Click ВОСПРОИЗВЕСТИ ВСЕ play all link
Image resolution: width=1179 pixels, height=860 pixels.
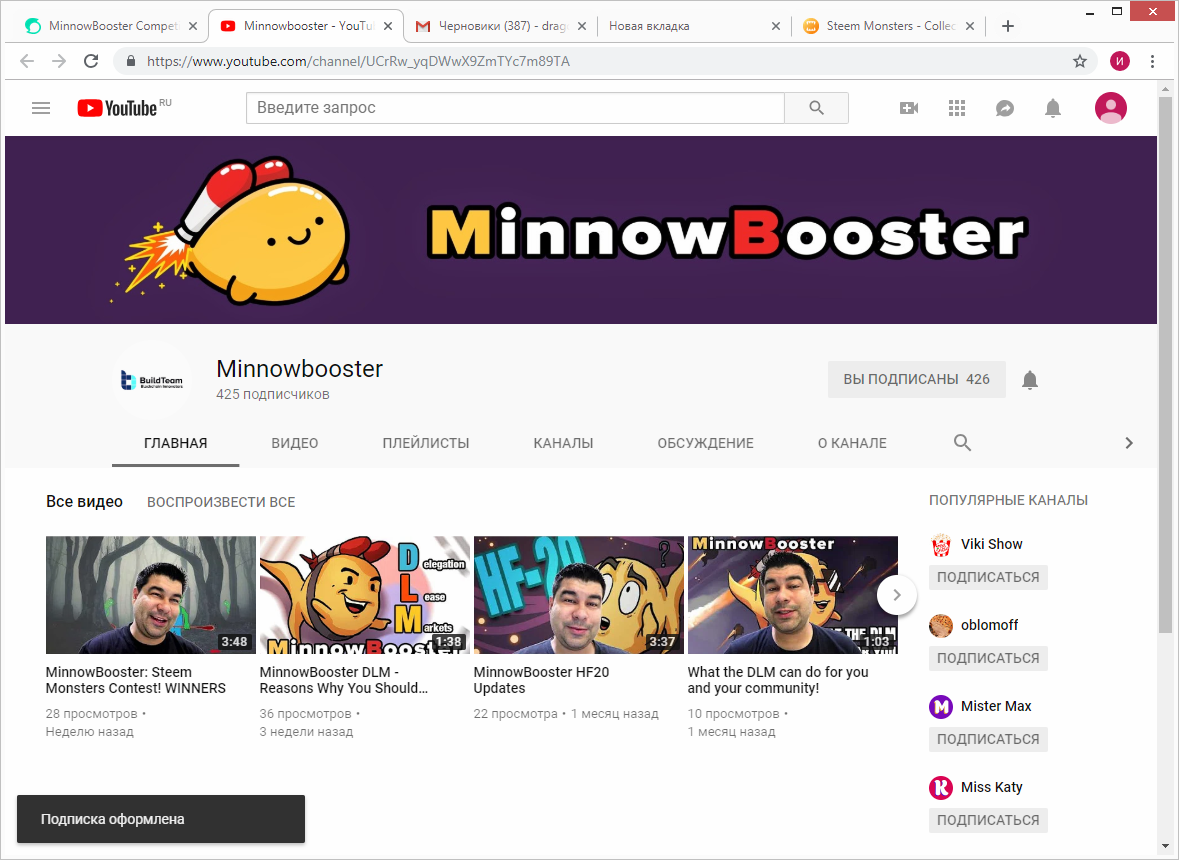(x=221, y=502)
